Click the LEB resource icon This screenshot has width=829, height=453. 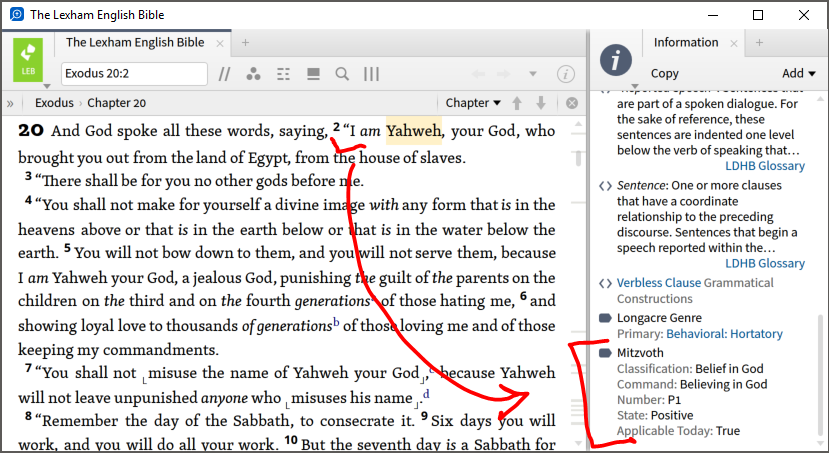click(x=27, y=60)
